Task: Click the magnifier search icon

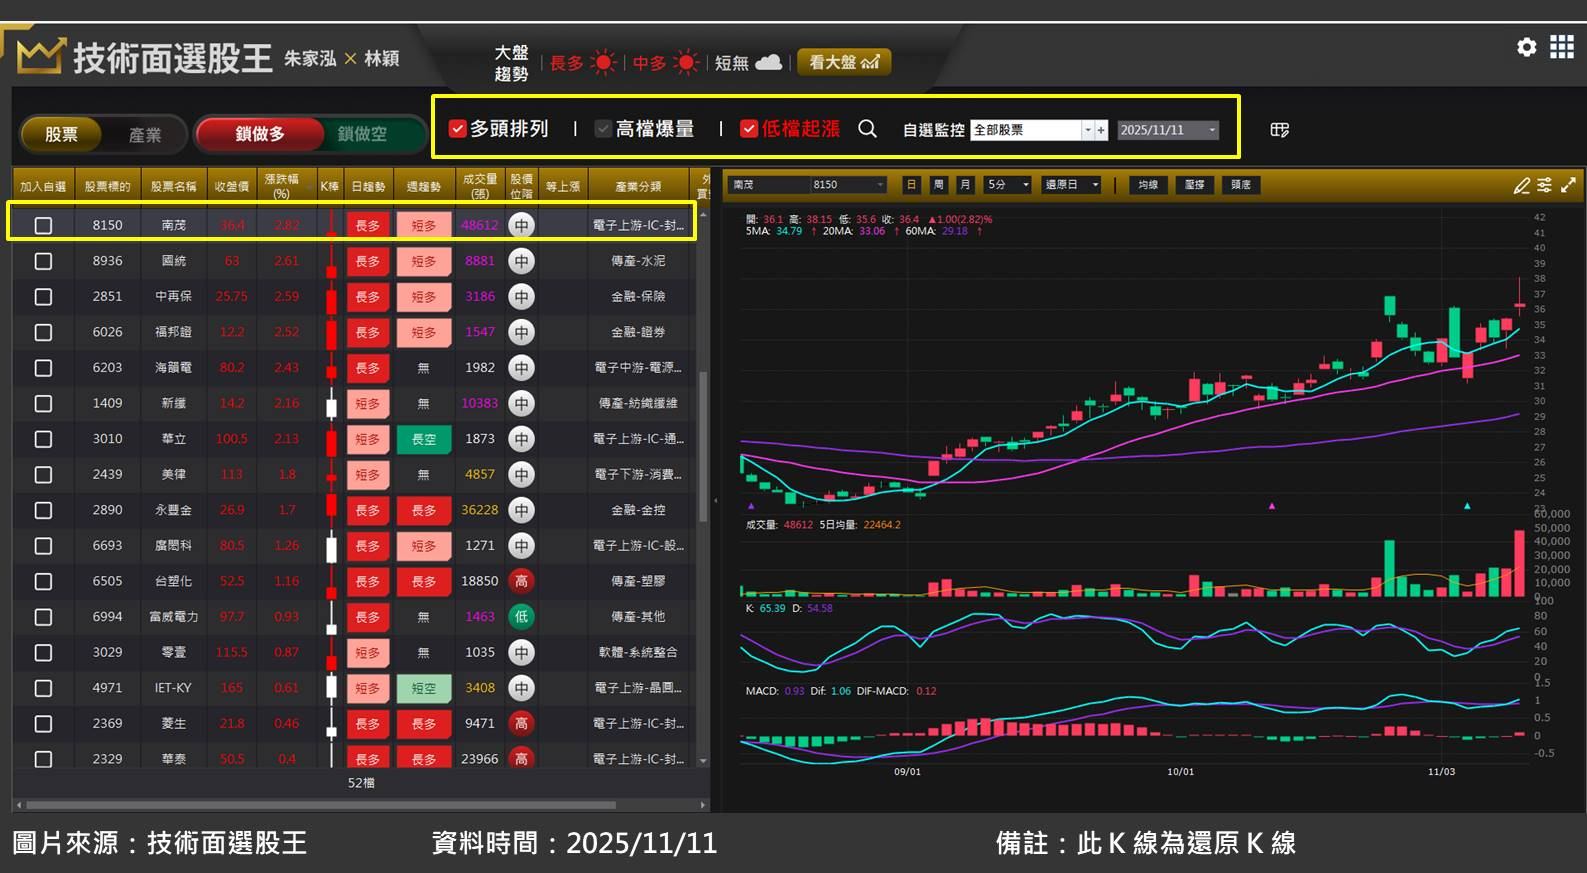Action: [x=867, y=129]
